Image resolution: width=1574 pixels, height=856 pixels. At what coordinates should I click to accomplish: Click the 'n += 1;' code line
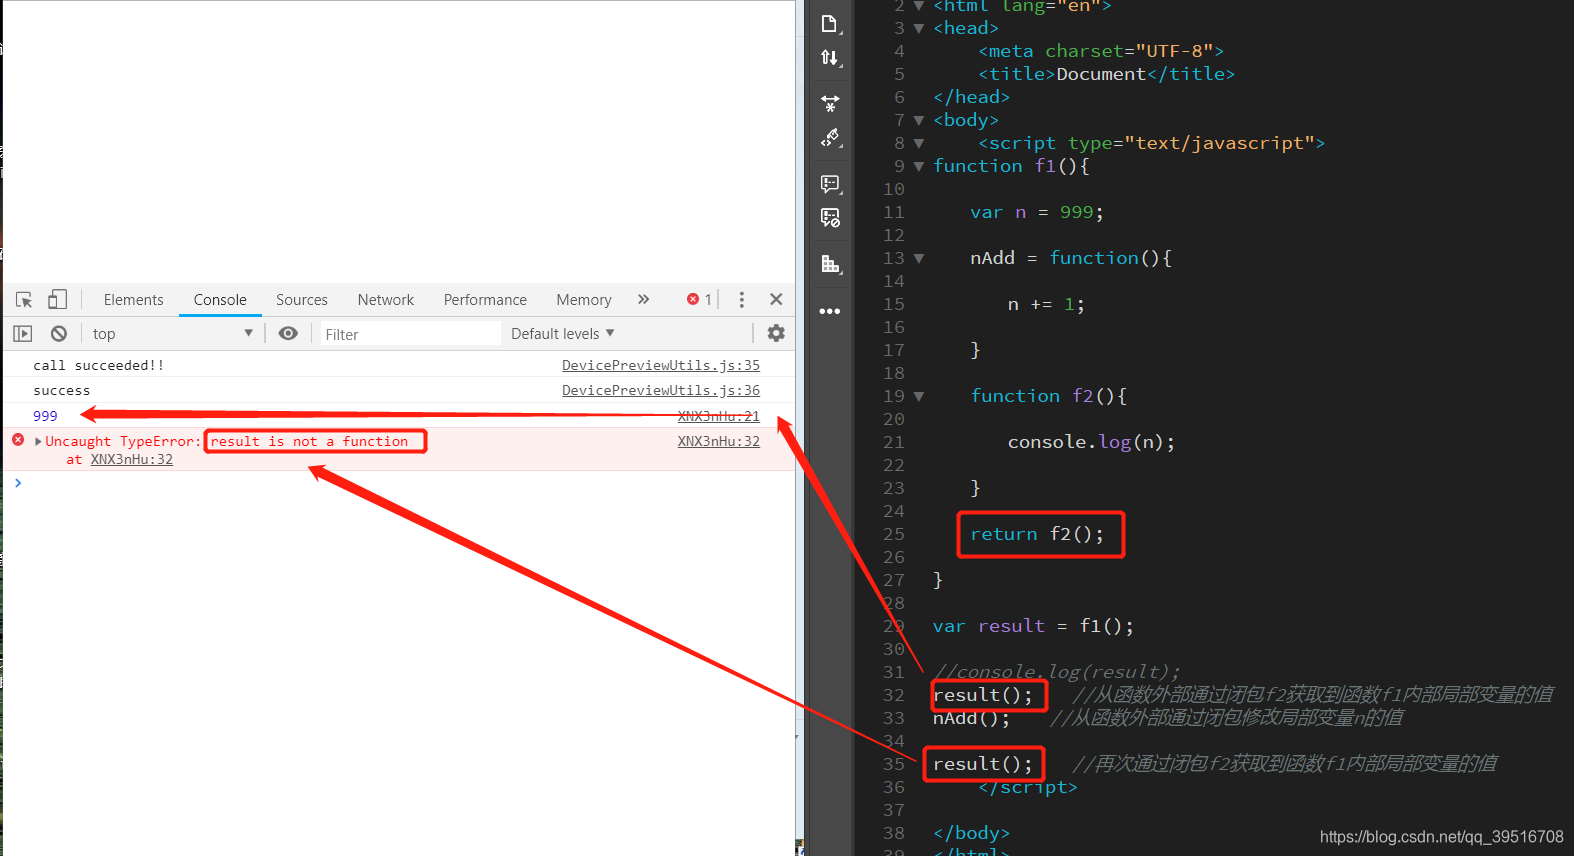(x=1045, y=304)
